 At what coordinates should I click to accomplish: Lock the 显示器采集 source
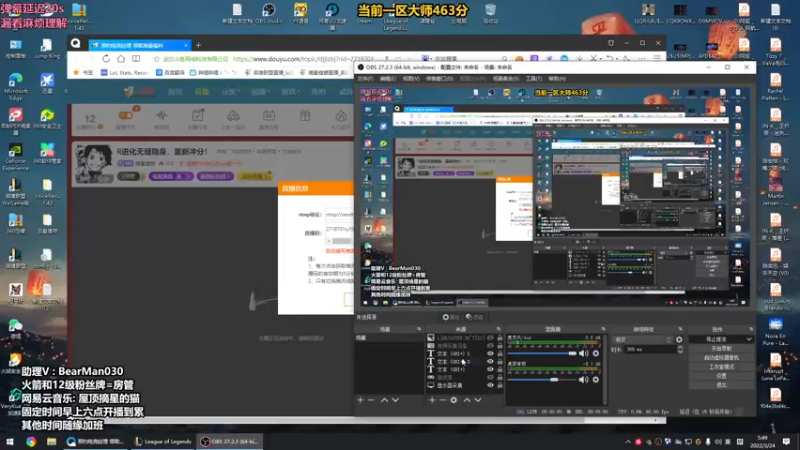click(500, 385)
